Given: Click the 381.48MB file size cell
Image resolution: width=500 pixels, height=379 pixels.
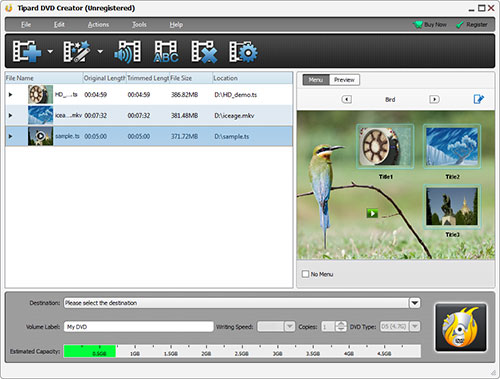Looking at the screenshot, I should coord(184,115).
